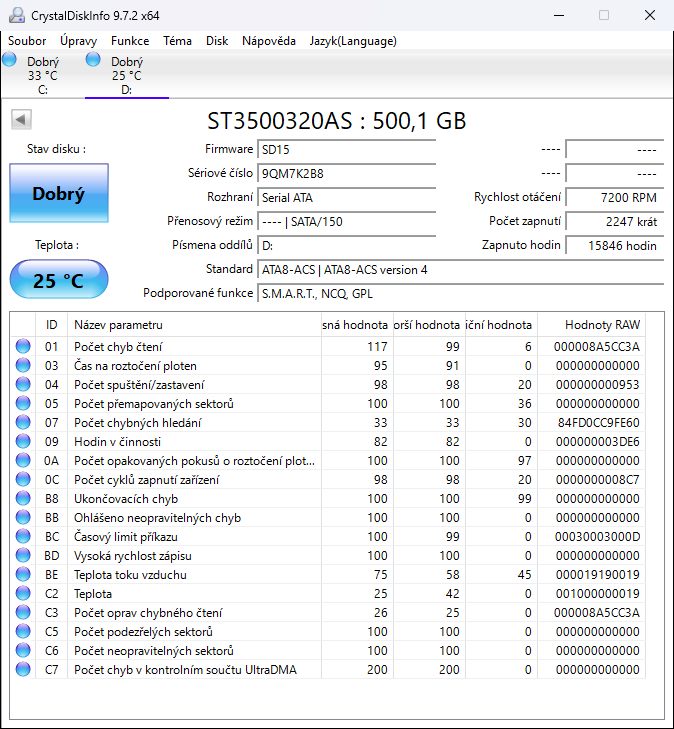Open the Téma menu
Viewport: 674px width, 729px height.
coord(177,41)
